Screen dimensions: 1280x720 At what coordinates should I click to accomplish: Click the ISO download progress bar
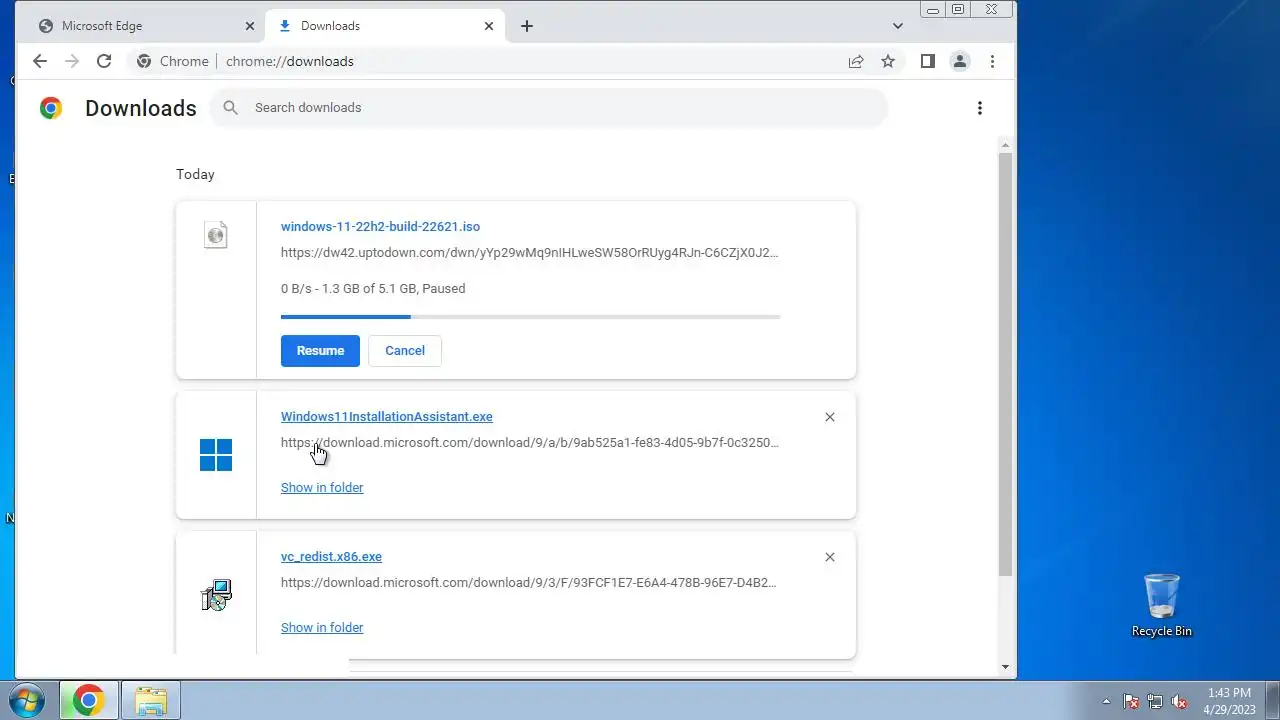[x=530, y=317]
